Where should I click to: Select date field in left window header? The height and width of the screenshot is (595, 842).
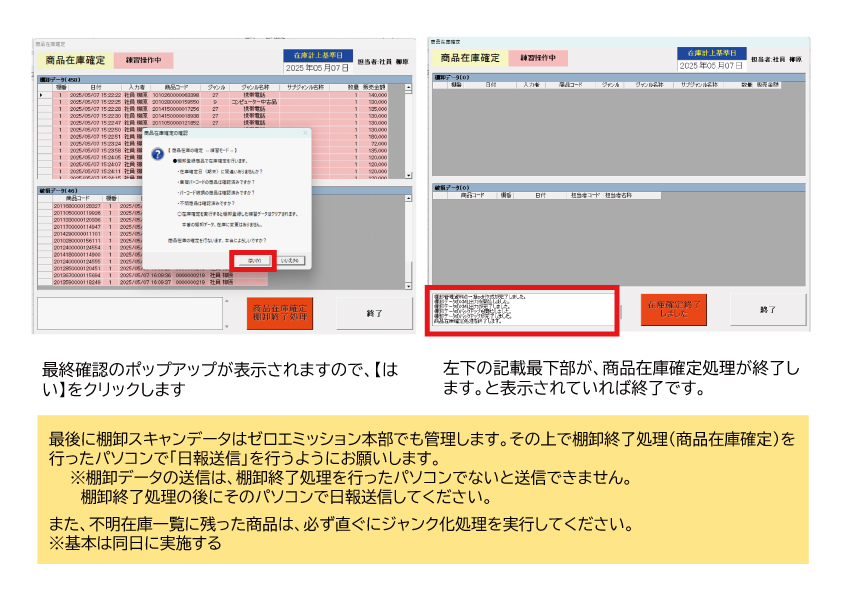pyautogui.click(x=318, y=67)
